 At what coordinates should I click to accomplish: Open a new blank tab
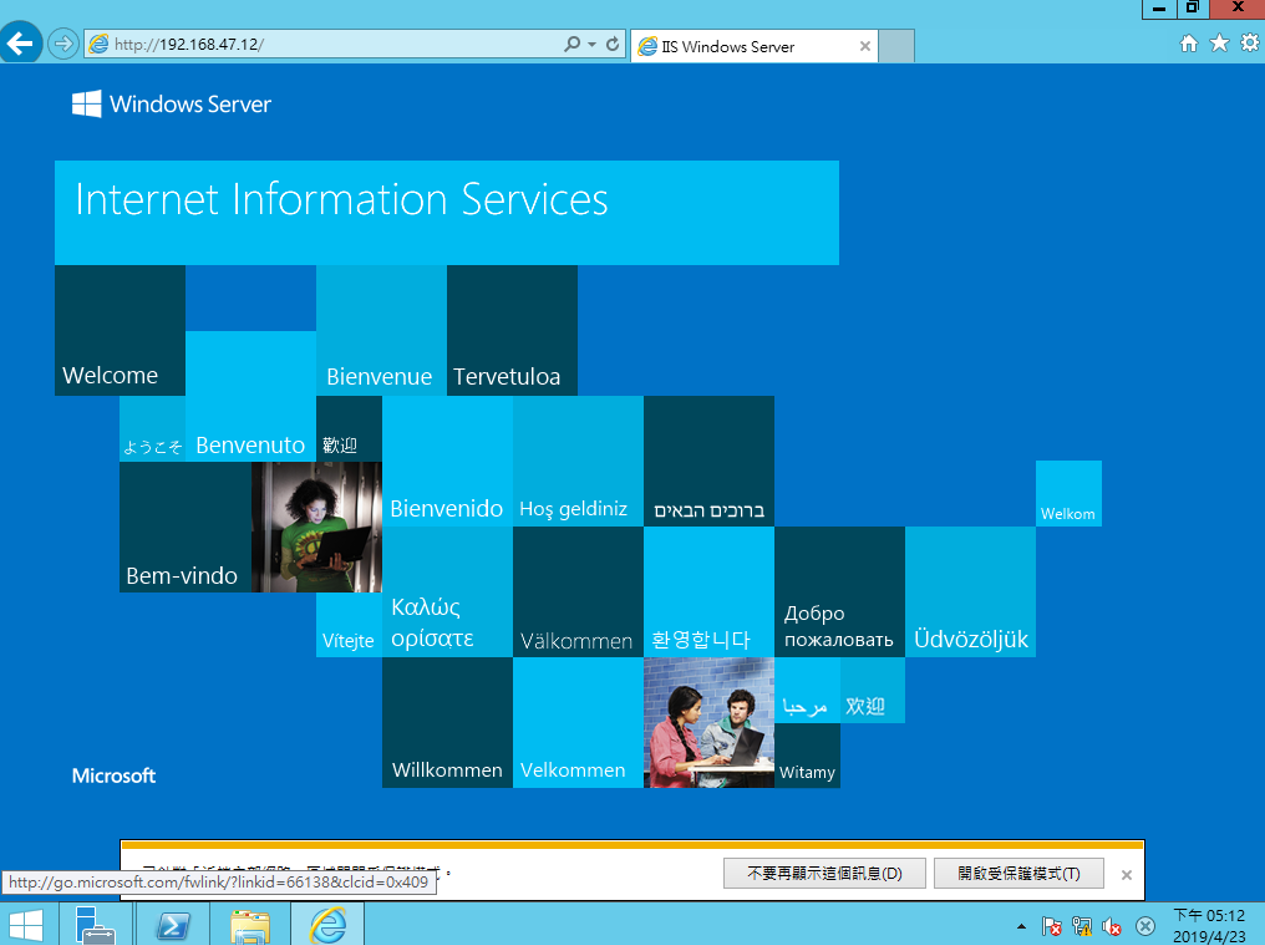897,46
